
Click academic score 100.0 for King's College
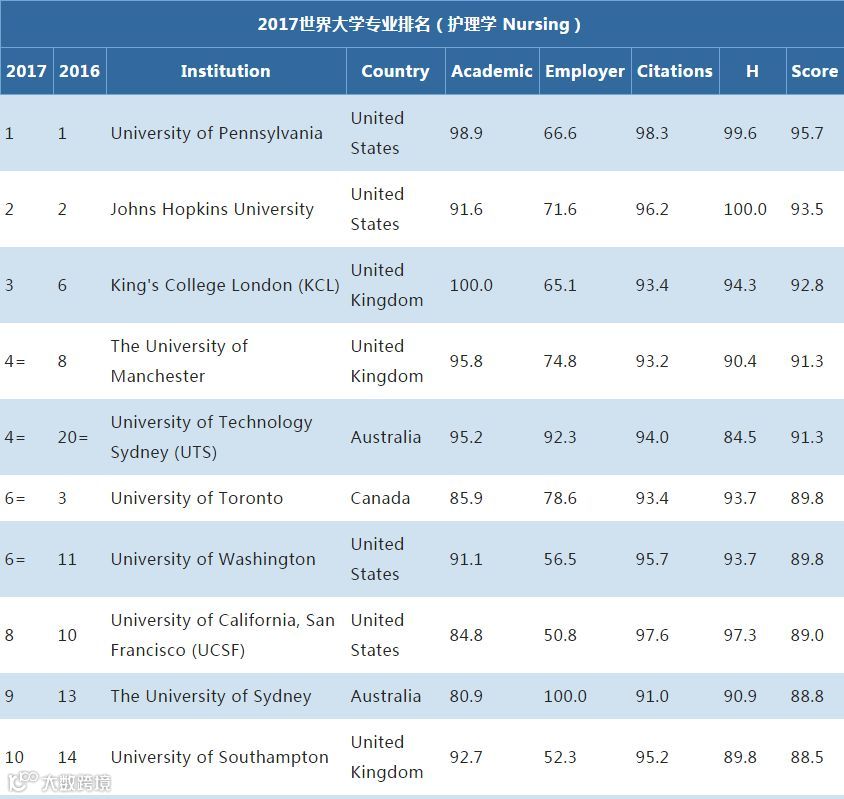tap(471, 285)
